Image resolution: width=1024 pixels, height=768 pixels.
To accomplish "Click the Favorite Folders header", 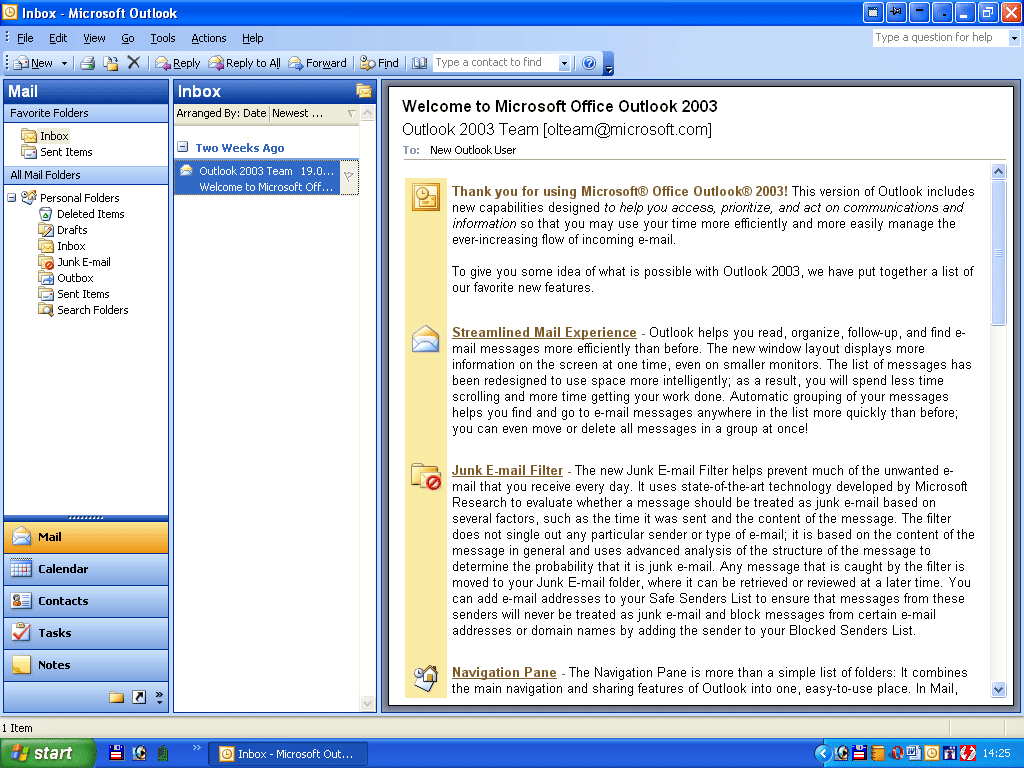I will point(86,113).
